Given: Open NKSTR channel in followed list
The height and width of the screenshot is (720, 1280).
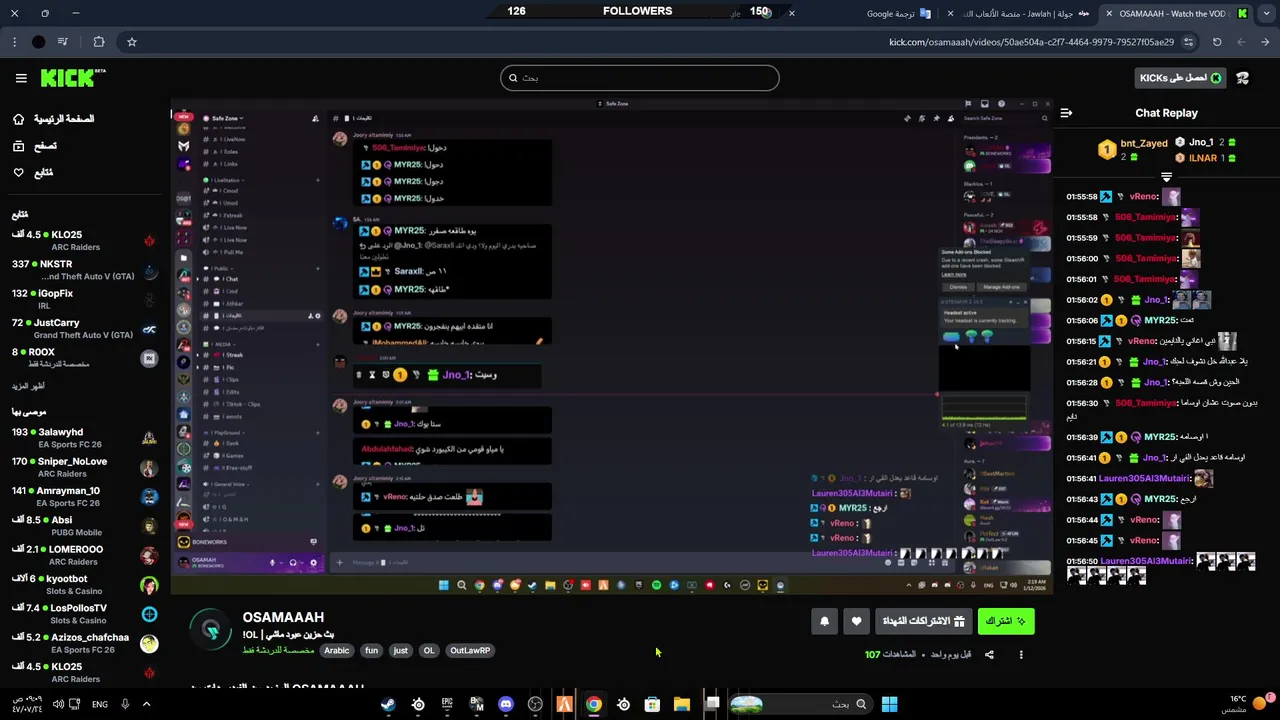Looking at the screenshot, I should tap(85, 270).
